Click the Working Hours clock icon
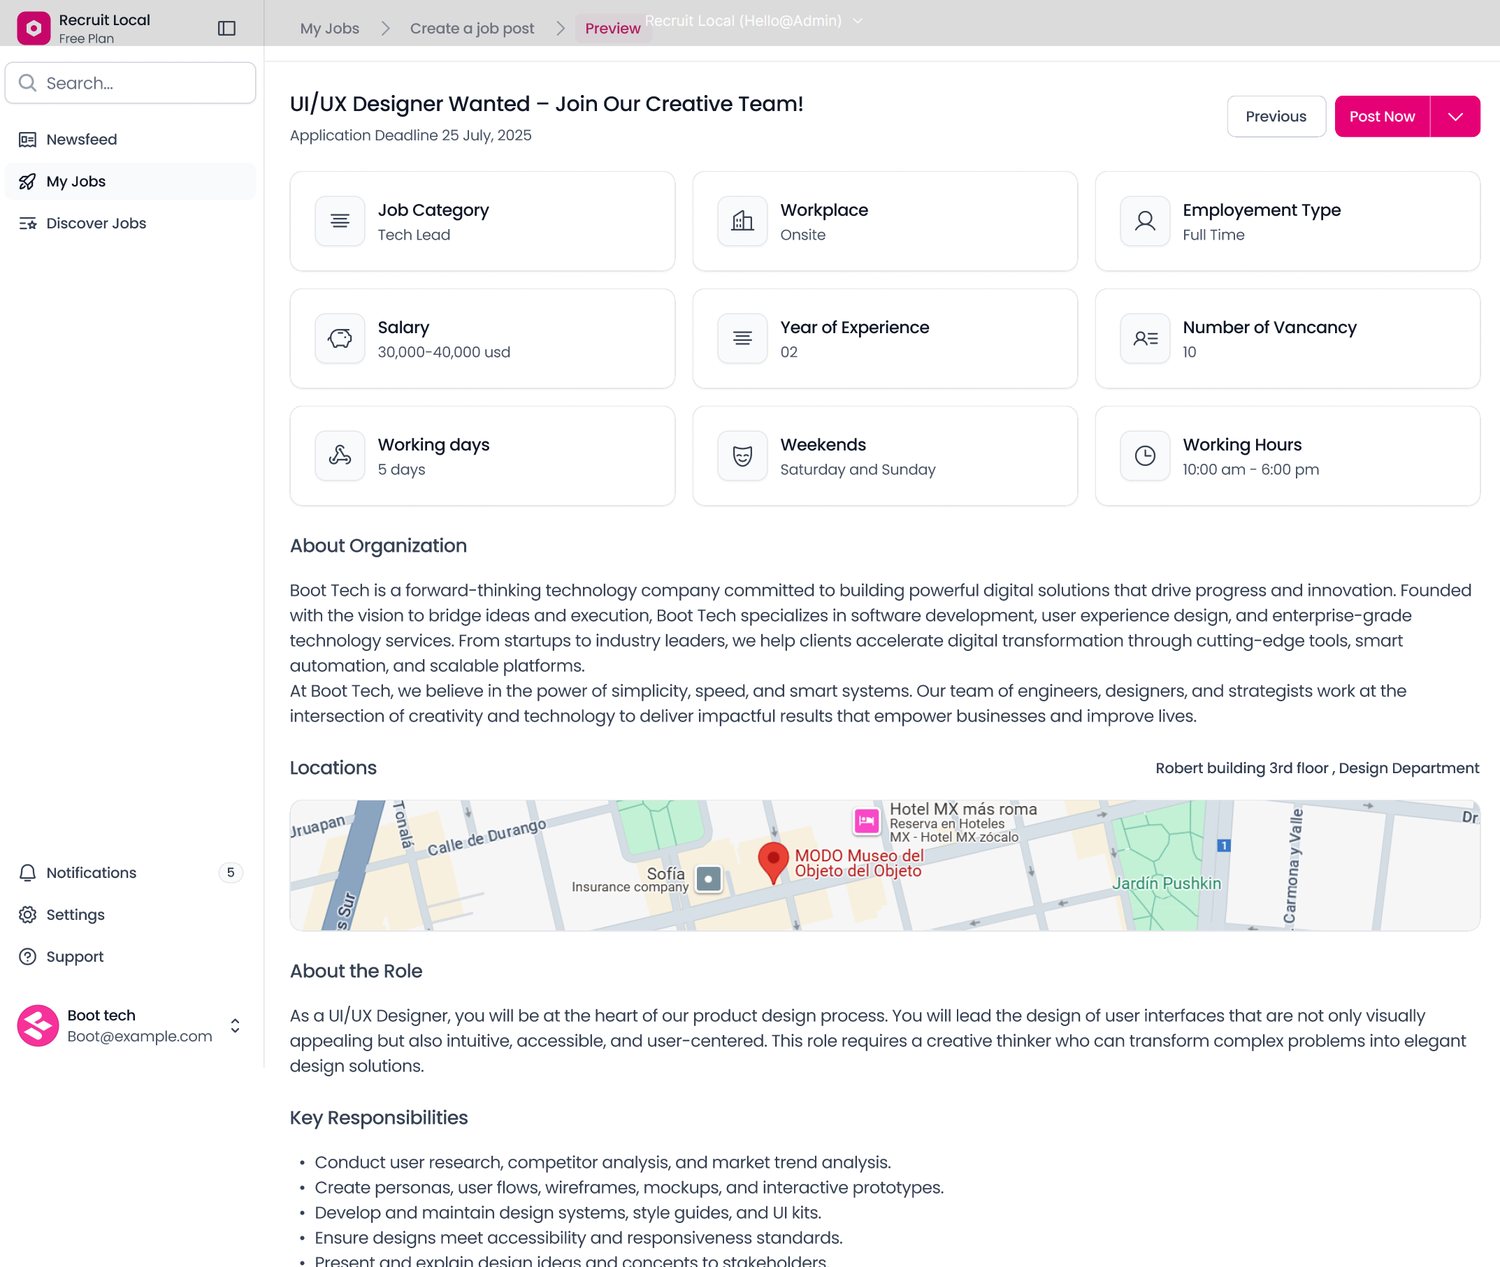 tap(1145, 456)
